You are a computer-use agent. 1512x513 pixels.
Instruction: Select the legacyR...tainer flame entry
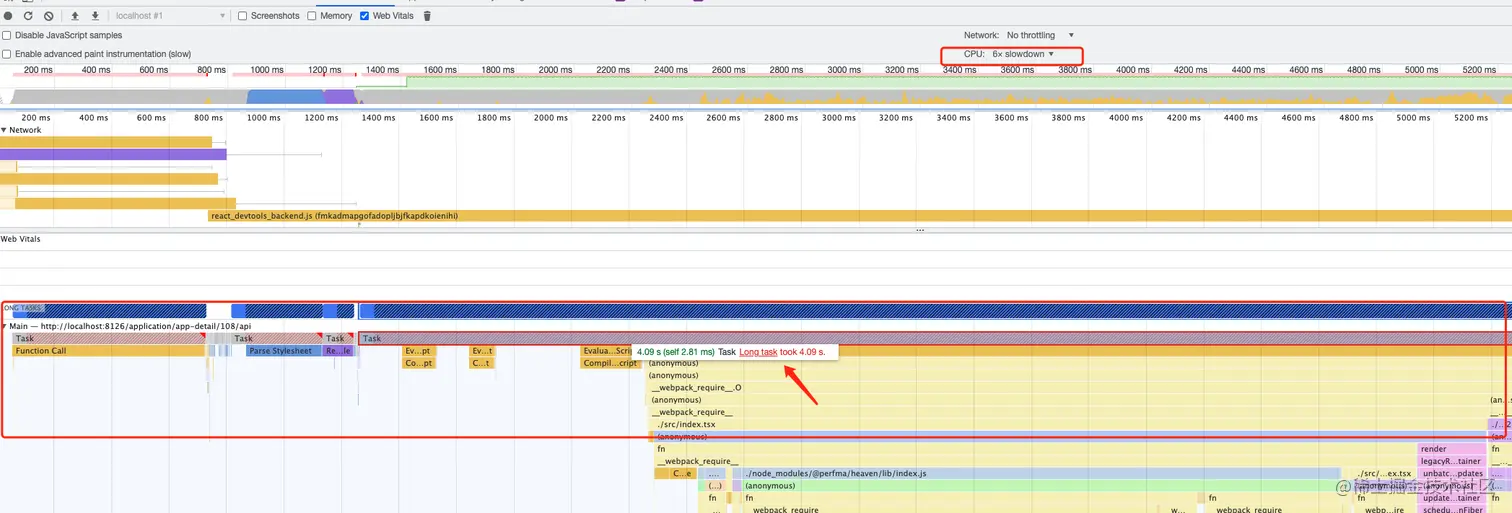pyautogui.click(x=1452, y=461)
